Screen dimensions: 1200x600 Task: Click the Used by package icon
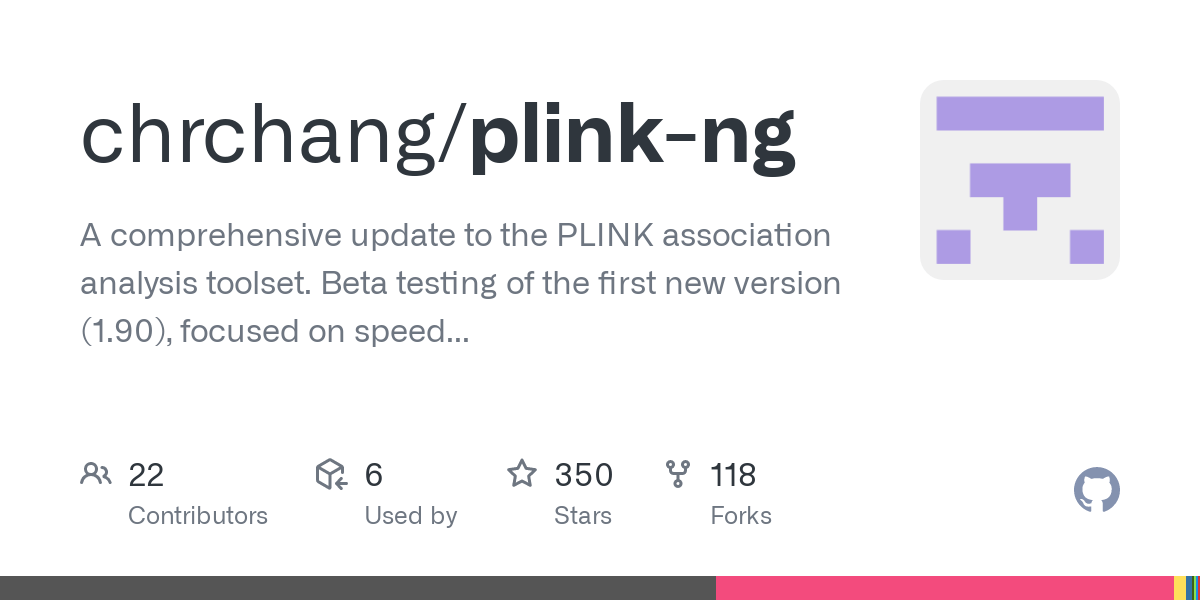tap(331, 474)
